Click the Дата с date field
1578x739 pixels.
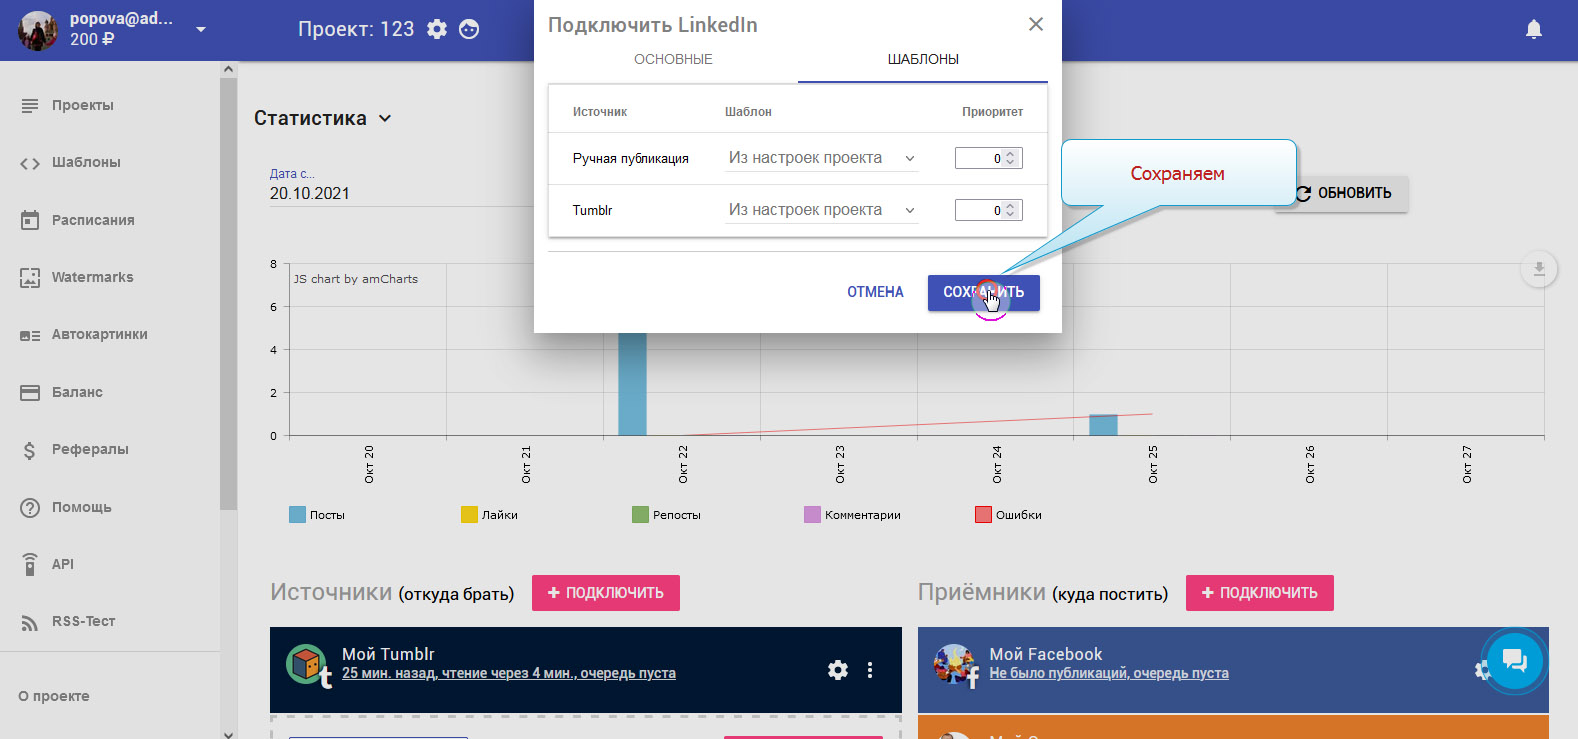(400, 193)
